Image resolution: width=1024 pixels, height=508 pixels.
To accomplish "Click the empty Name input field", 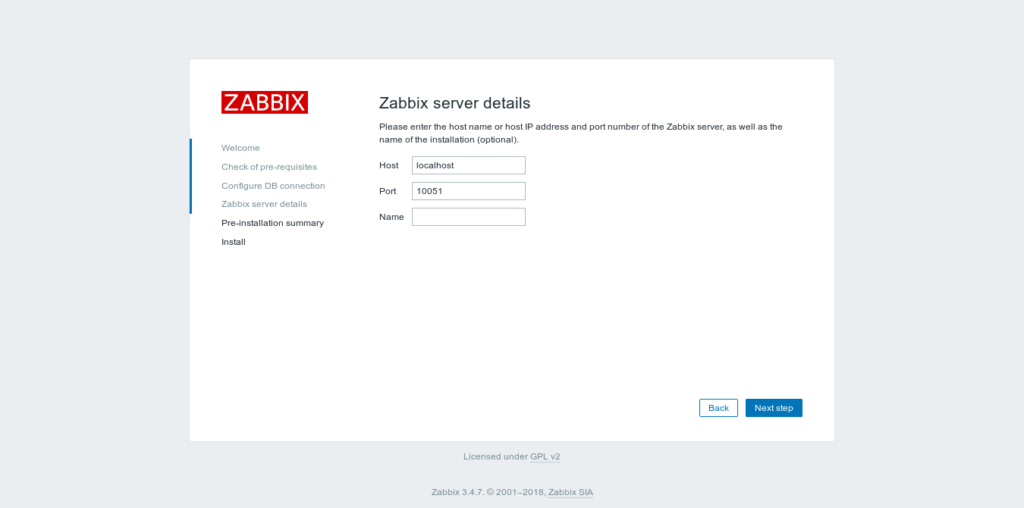I will pos(468,217).
